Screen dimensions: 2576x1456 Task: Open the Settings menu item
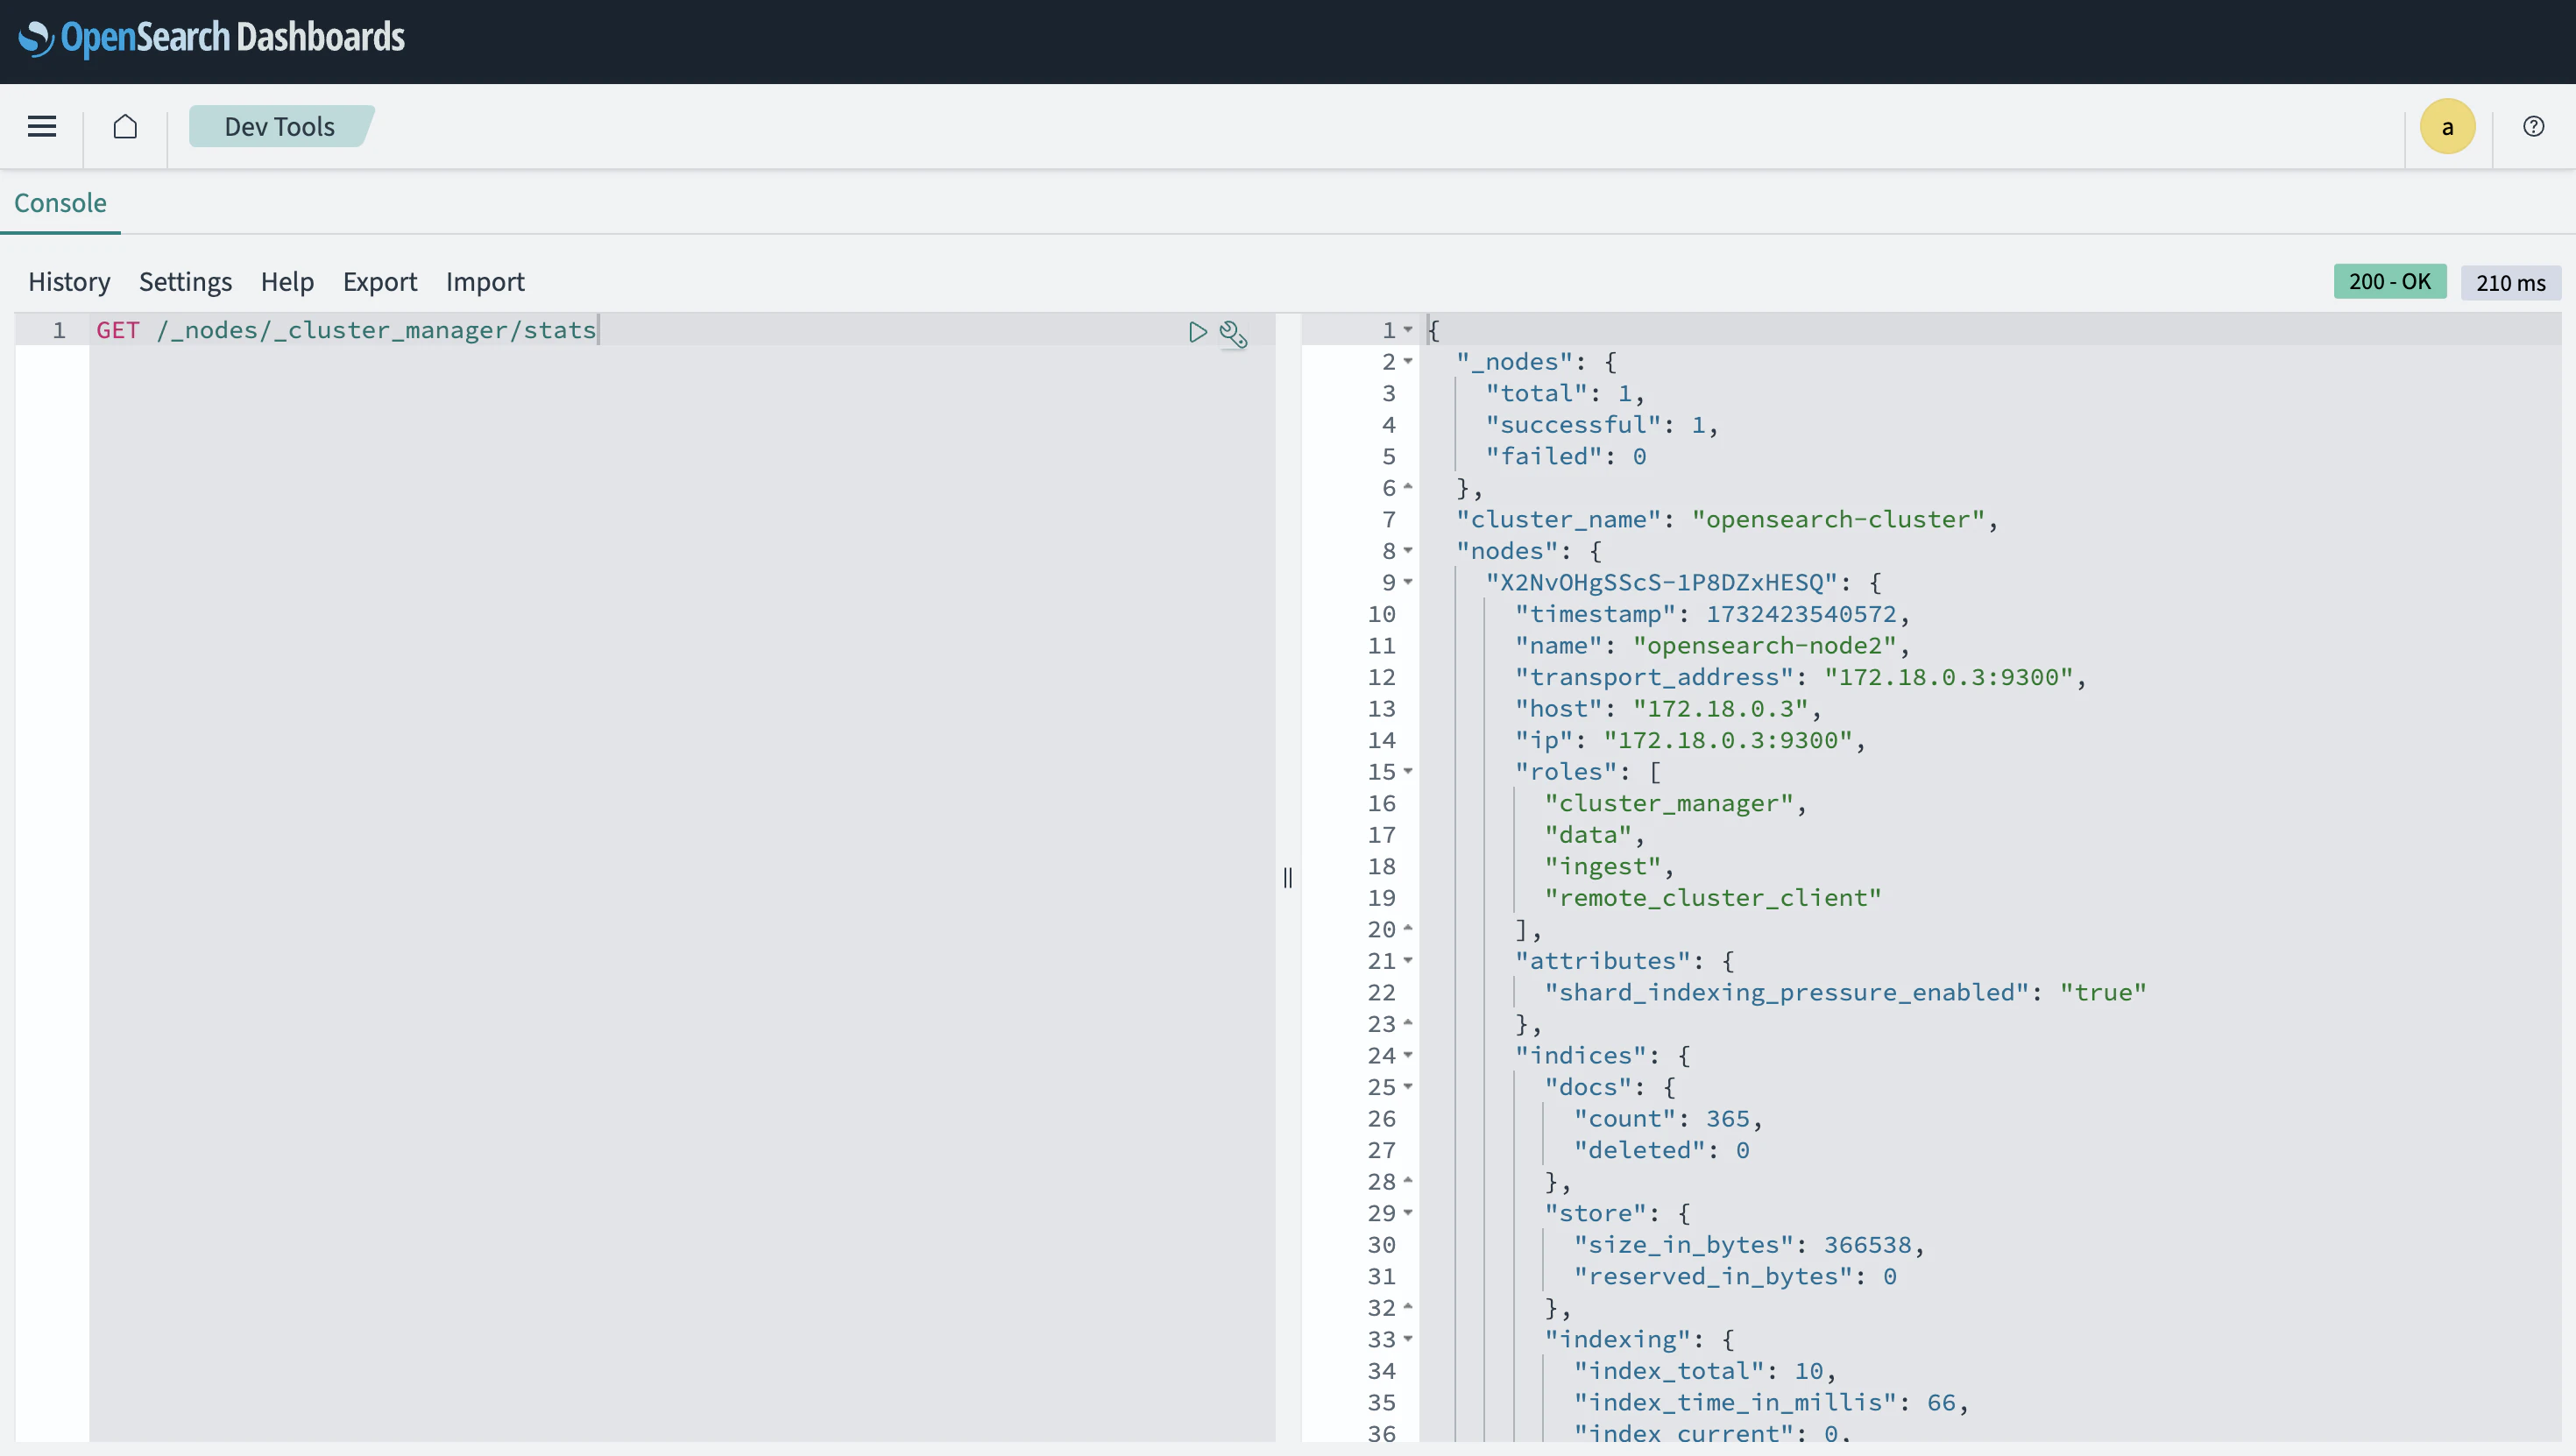(185, 282)
